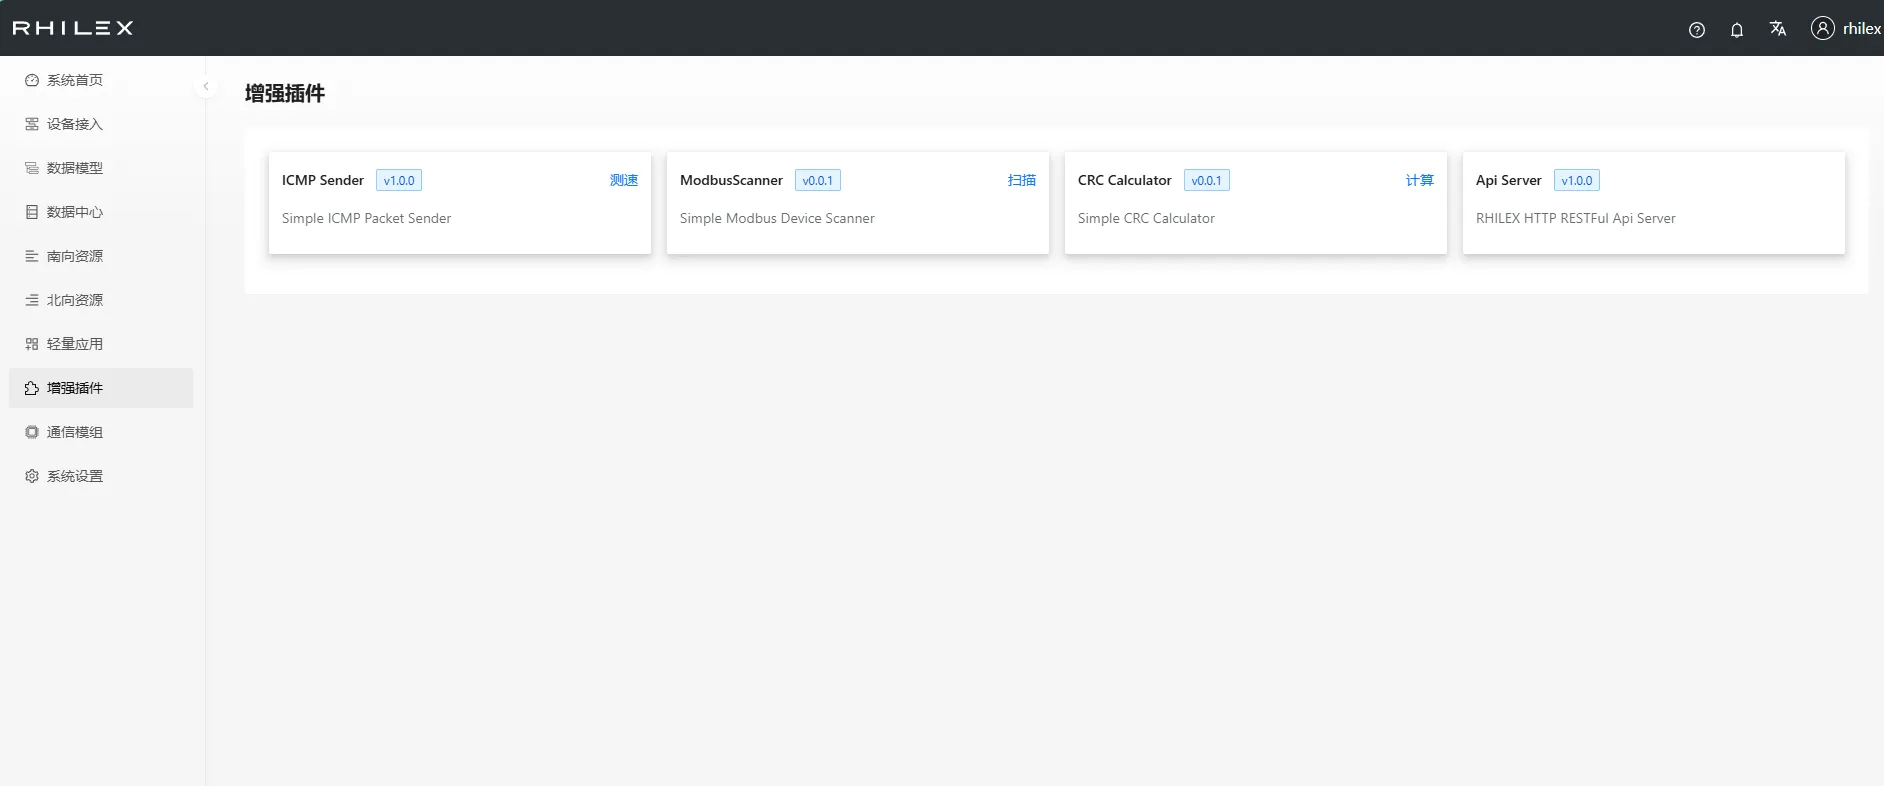Click 'Simple Modbus Device Scanner' description
1884x786 pixels.
click(777, 218)
